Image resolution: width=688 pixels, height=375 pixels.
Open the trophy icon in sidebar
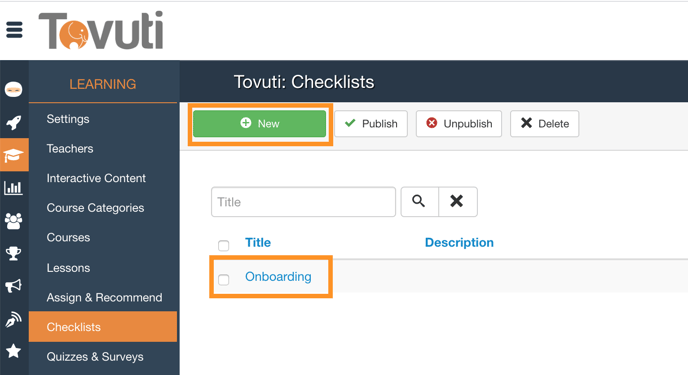tap(13, 254)
